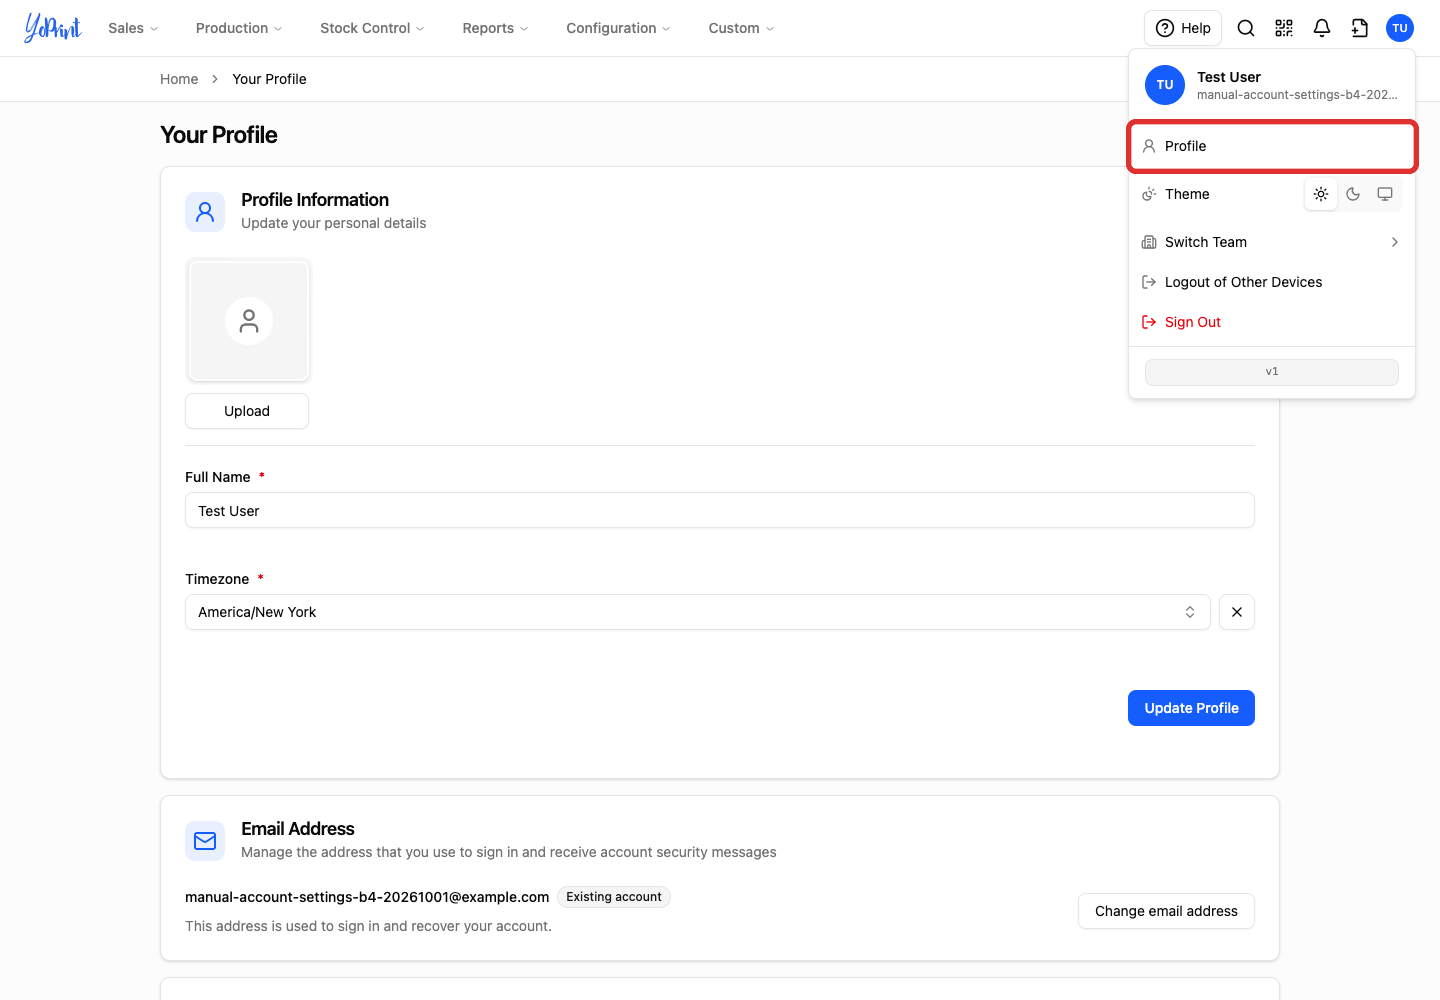Open the QR code scanner icon
The width and height of the screenshot is (1440, 1000).
(x=1284, y=28)
